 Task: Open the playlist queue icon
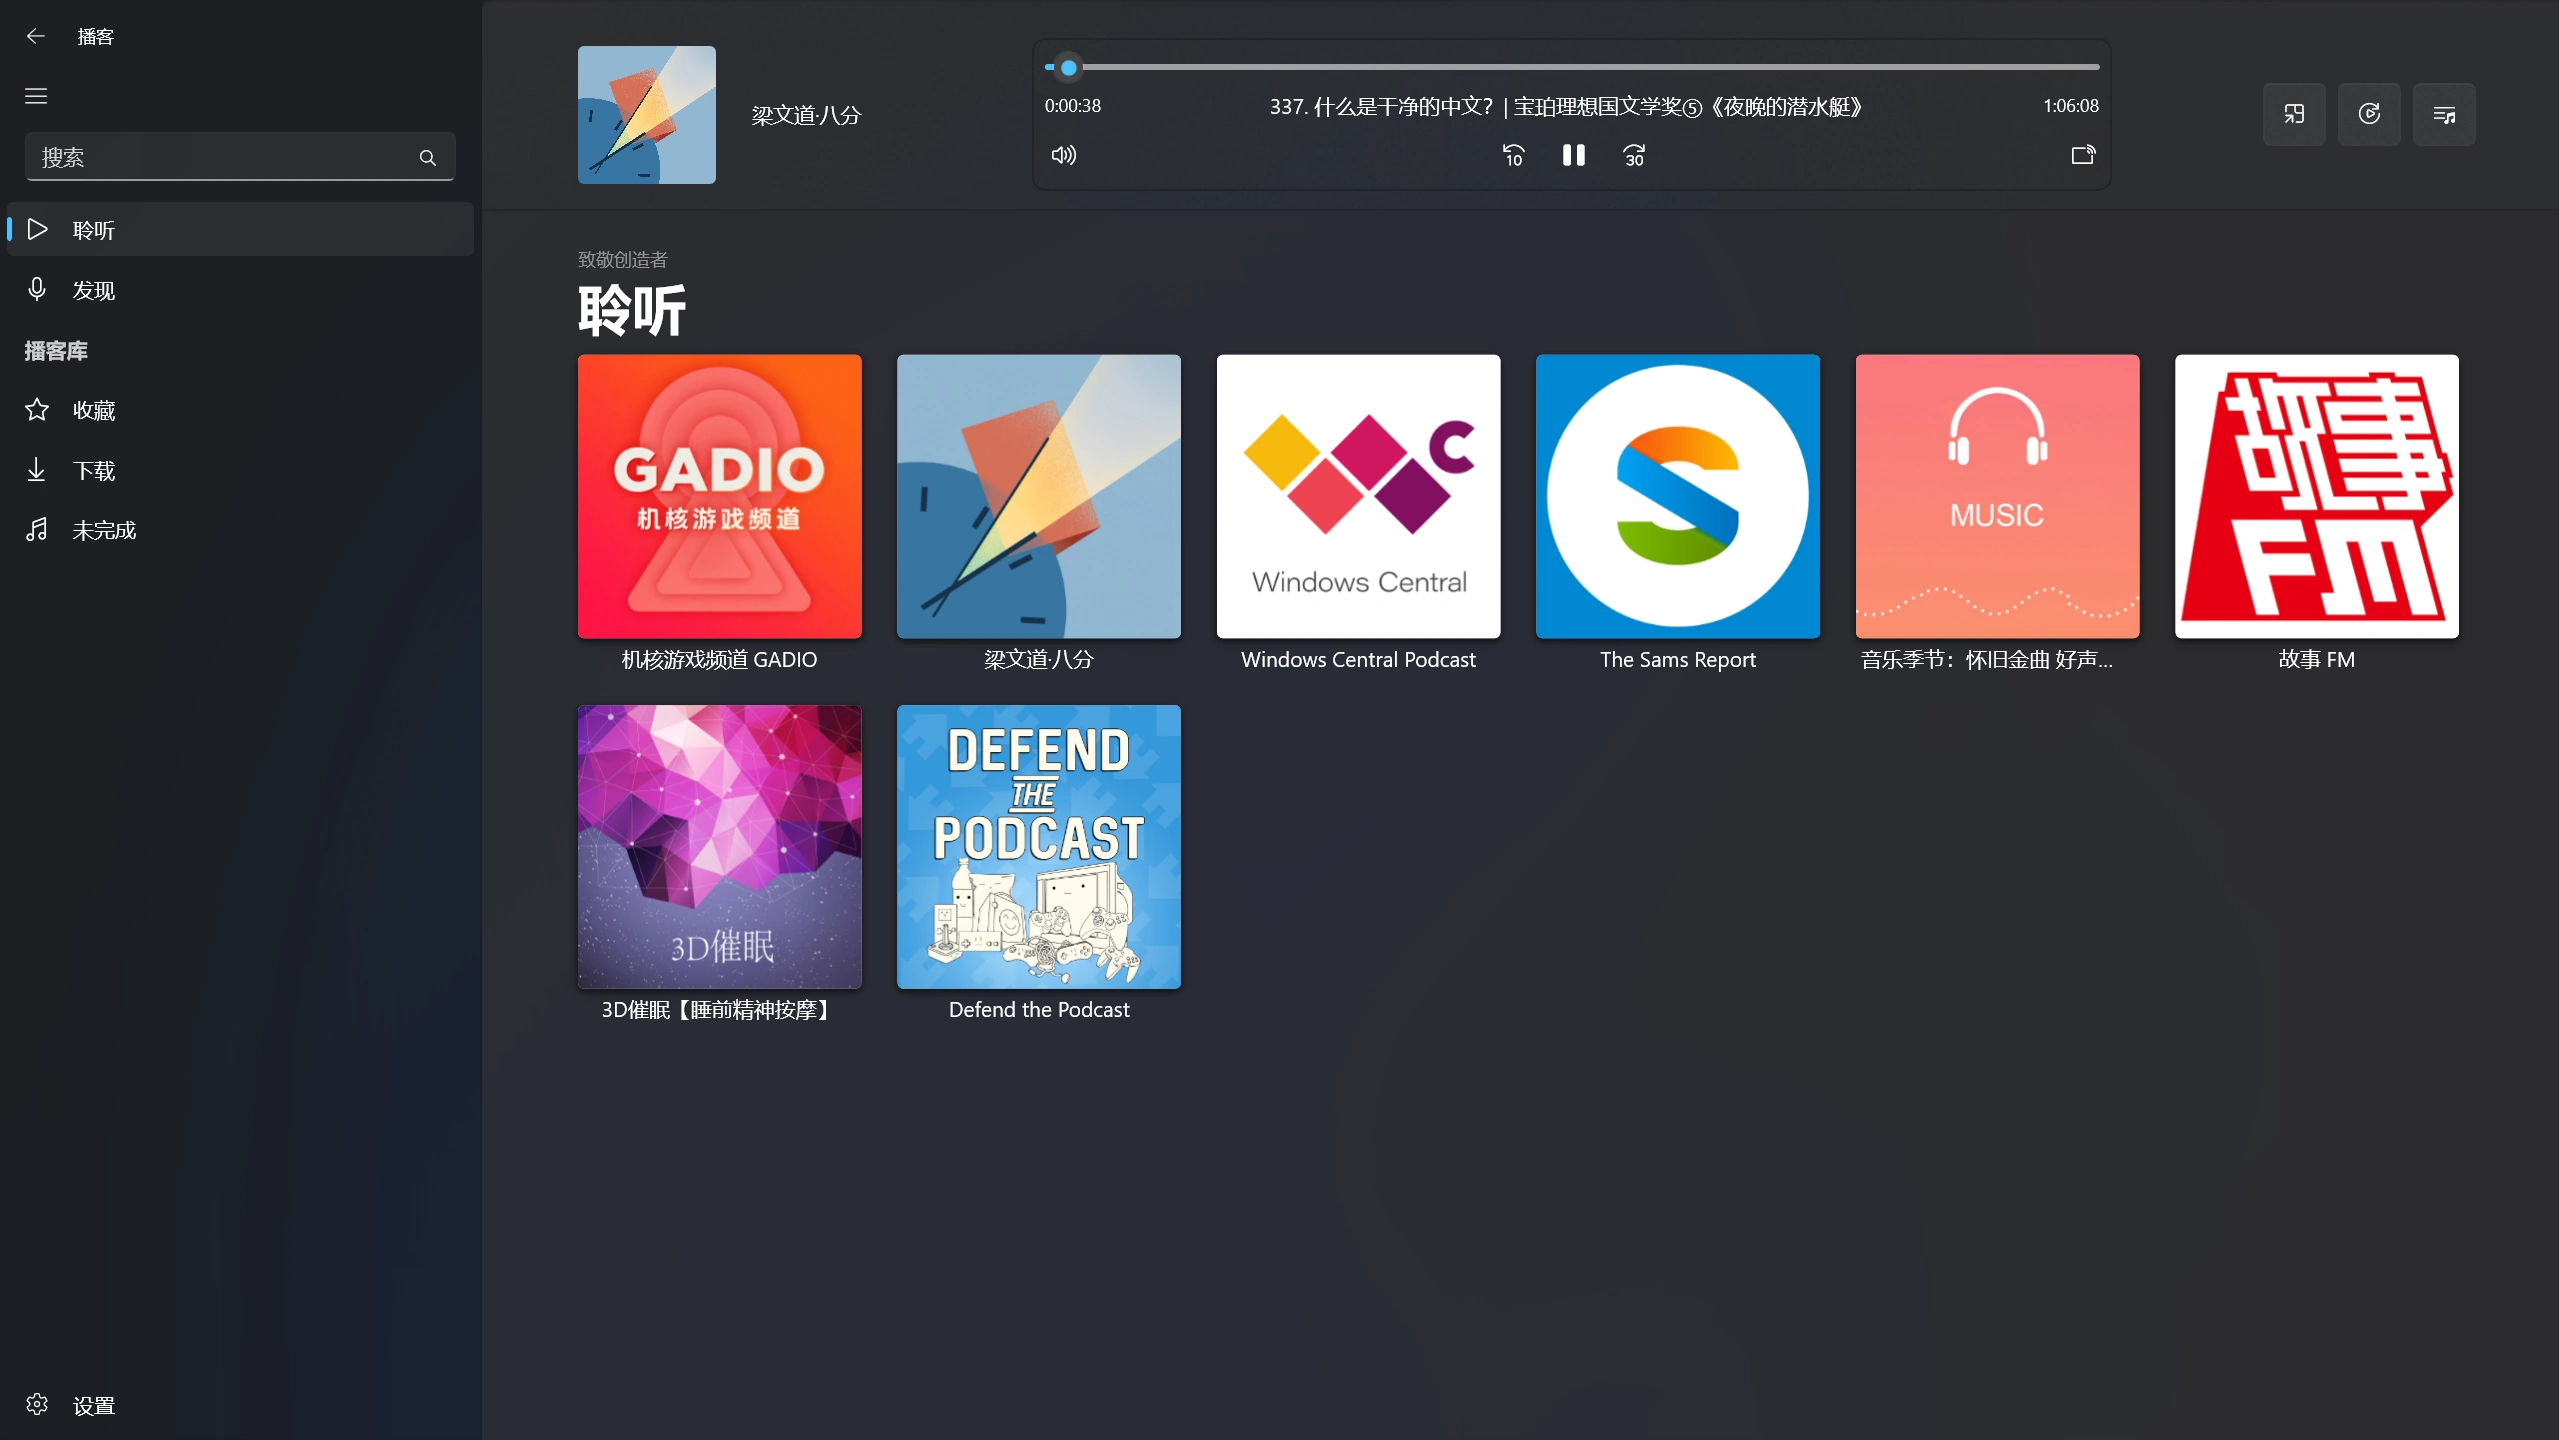(2444, 114)
